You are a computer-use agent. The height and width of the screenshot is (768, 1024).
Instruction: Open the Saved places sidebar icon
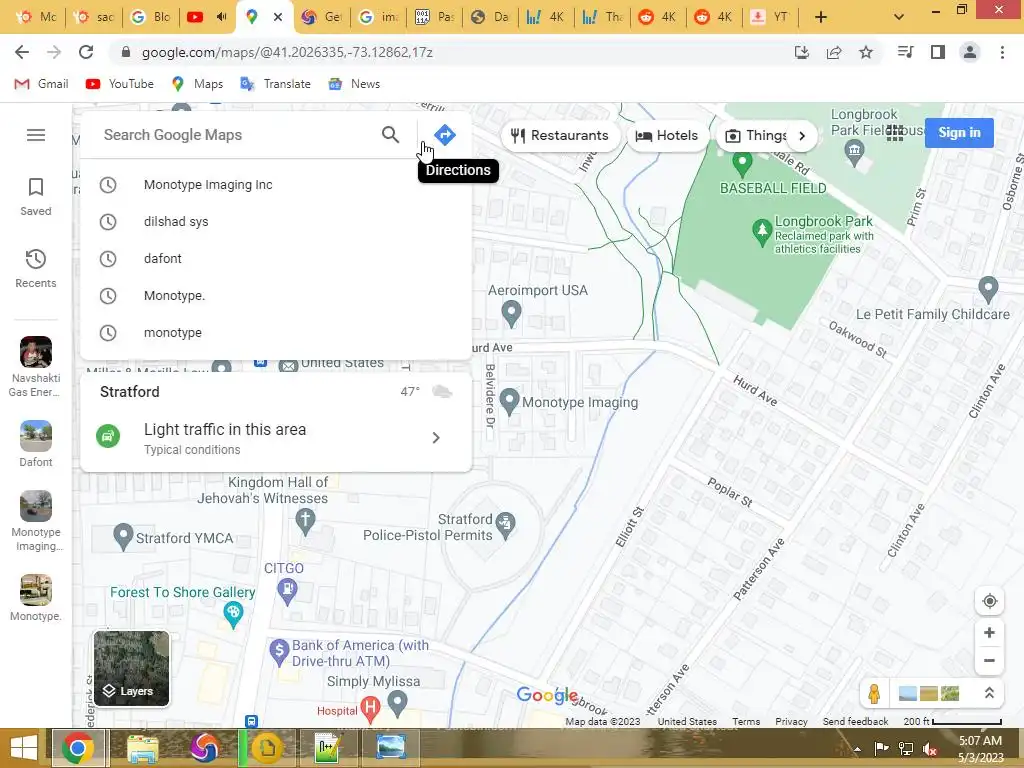click(x=36, y=197)
